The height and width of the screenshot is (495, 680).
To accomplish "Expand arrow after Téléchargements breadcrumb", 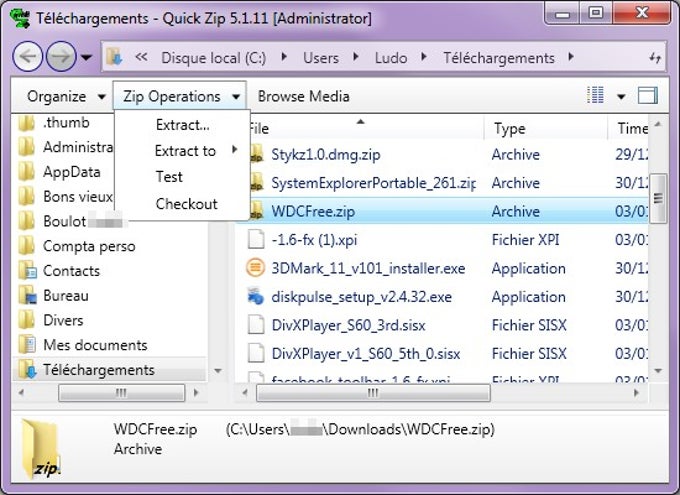I will point(571,57).
